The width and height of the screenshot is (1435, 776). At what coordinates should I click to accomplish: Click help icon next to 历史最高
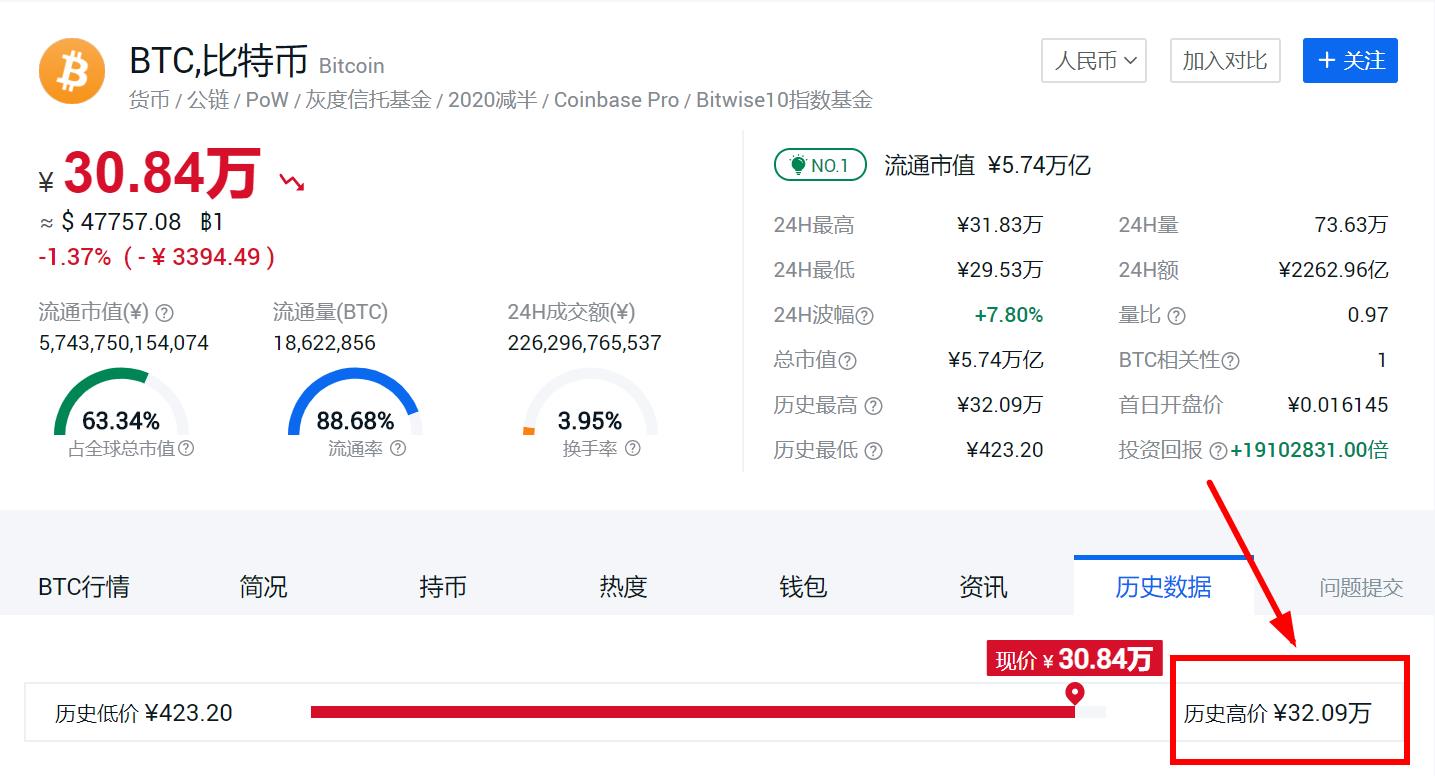click(x=873, y=406)
